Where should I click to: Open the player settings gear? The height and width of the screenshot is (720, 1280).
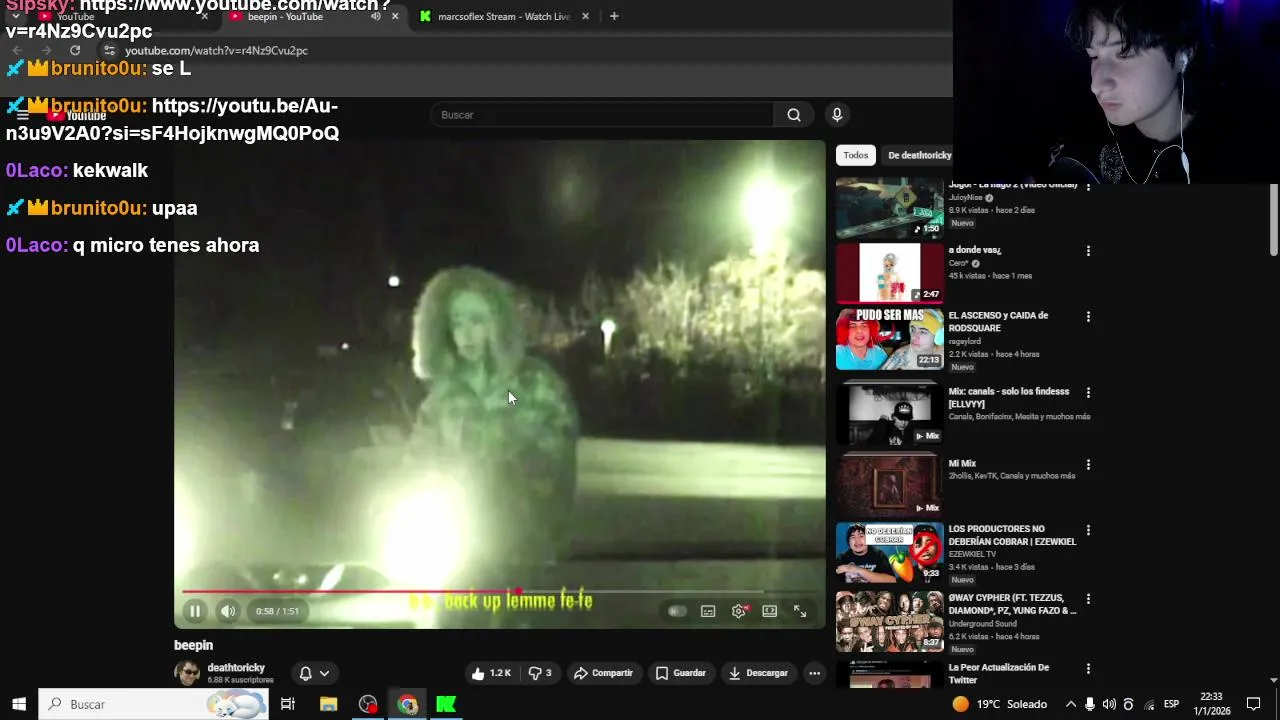pos(739,611)
